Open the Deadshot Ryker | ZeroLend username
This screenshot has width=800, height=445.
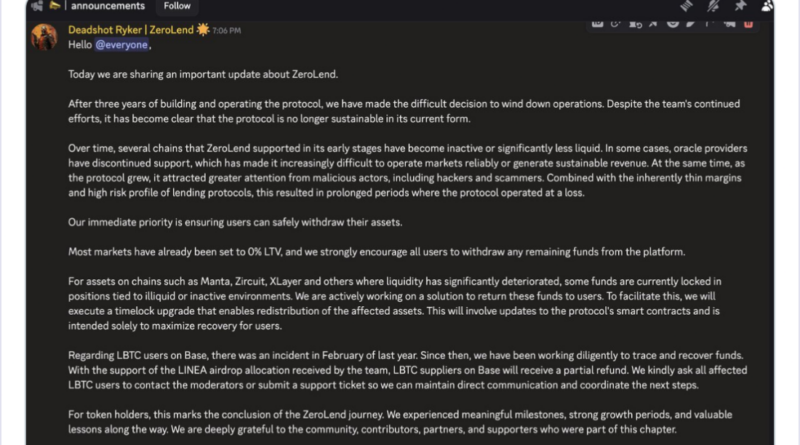131,30
